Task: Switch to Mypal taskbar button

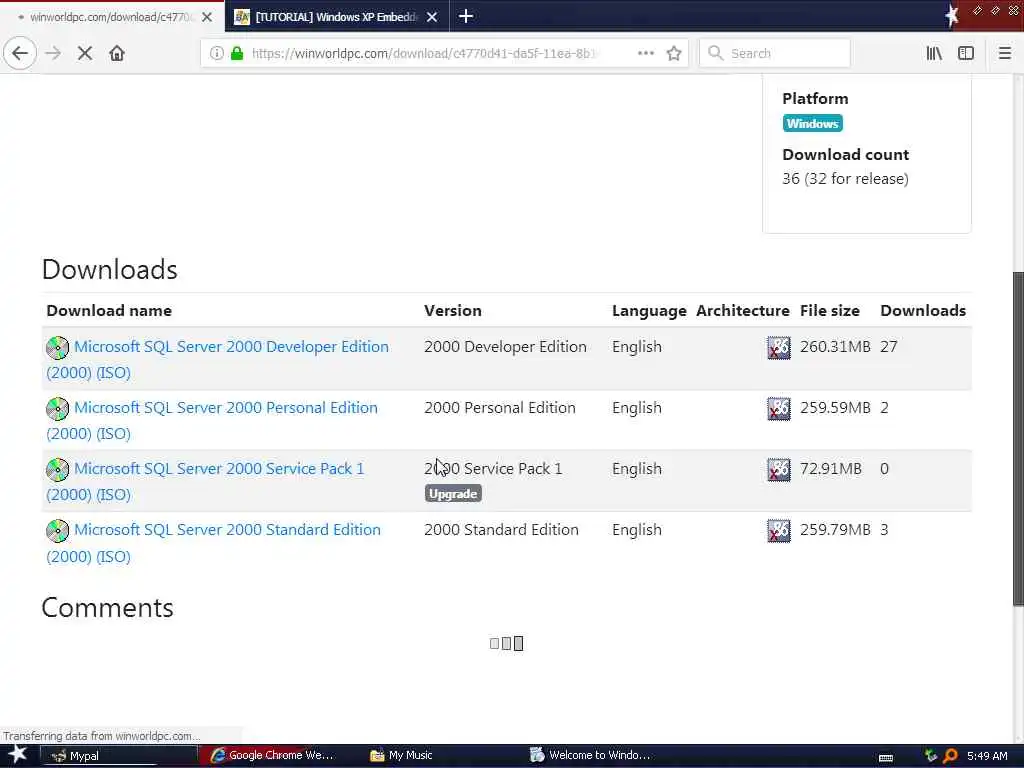Action: (118, 756)
